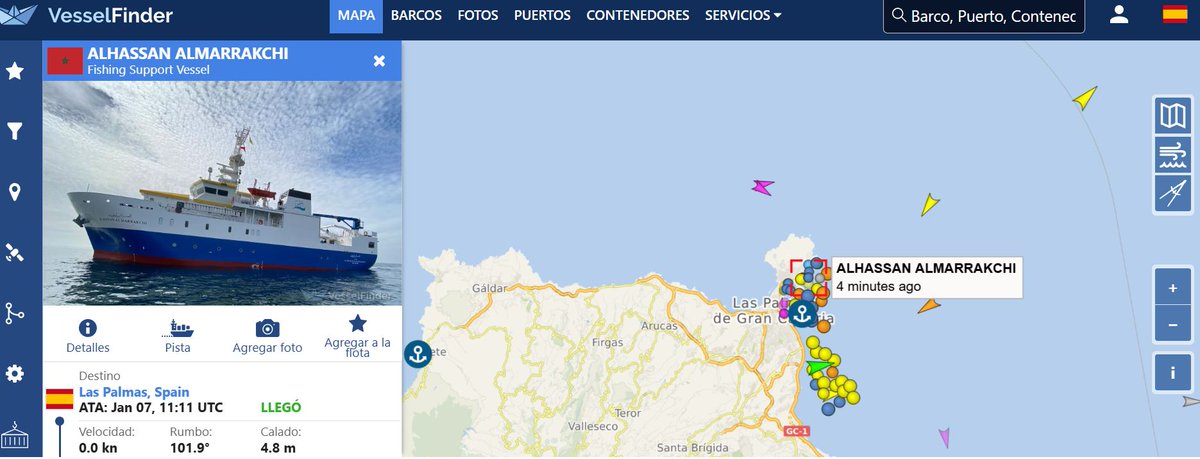Open the map filter funnel icon
Screen dimensions: 1200x459
point(15,131)
